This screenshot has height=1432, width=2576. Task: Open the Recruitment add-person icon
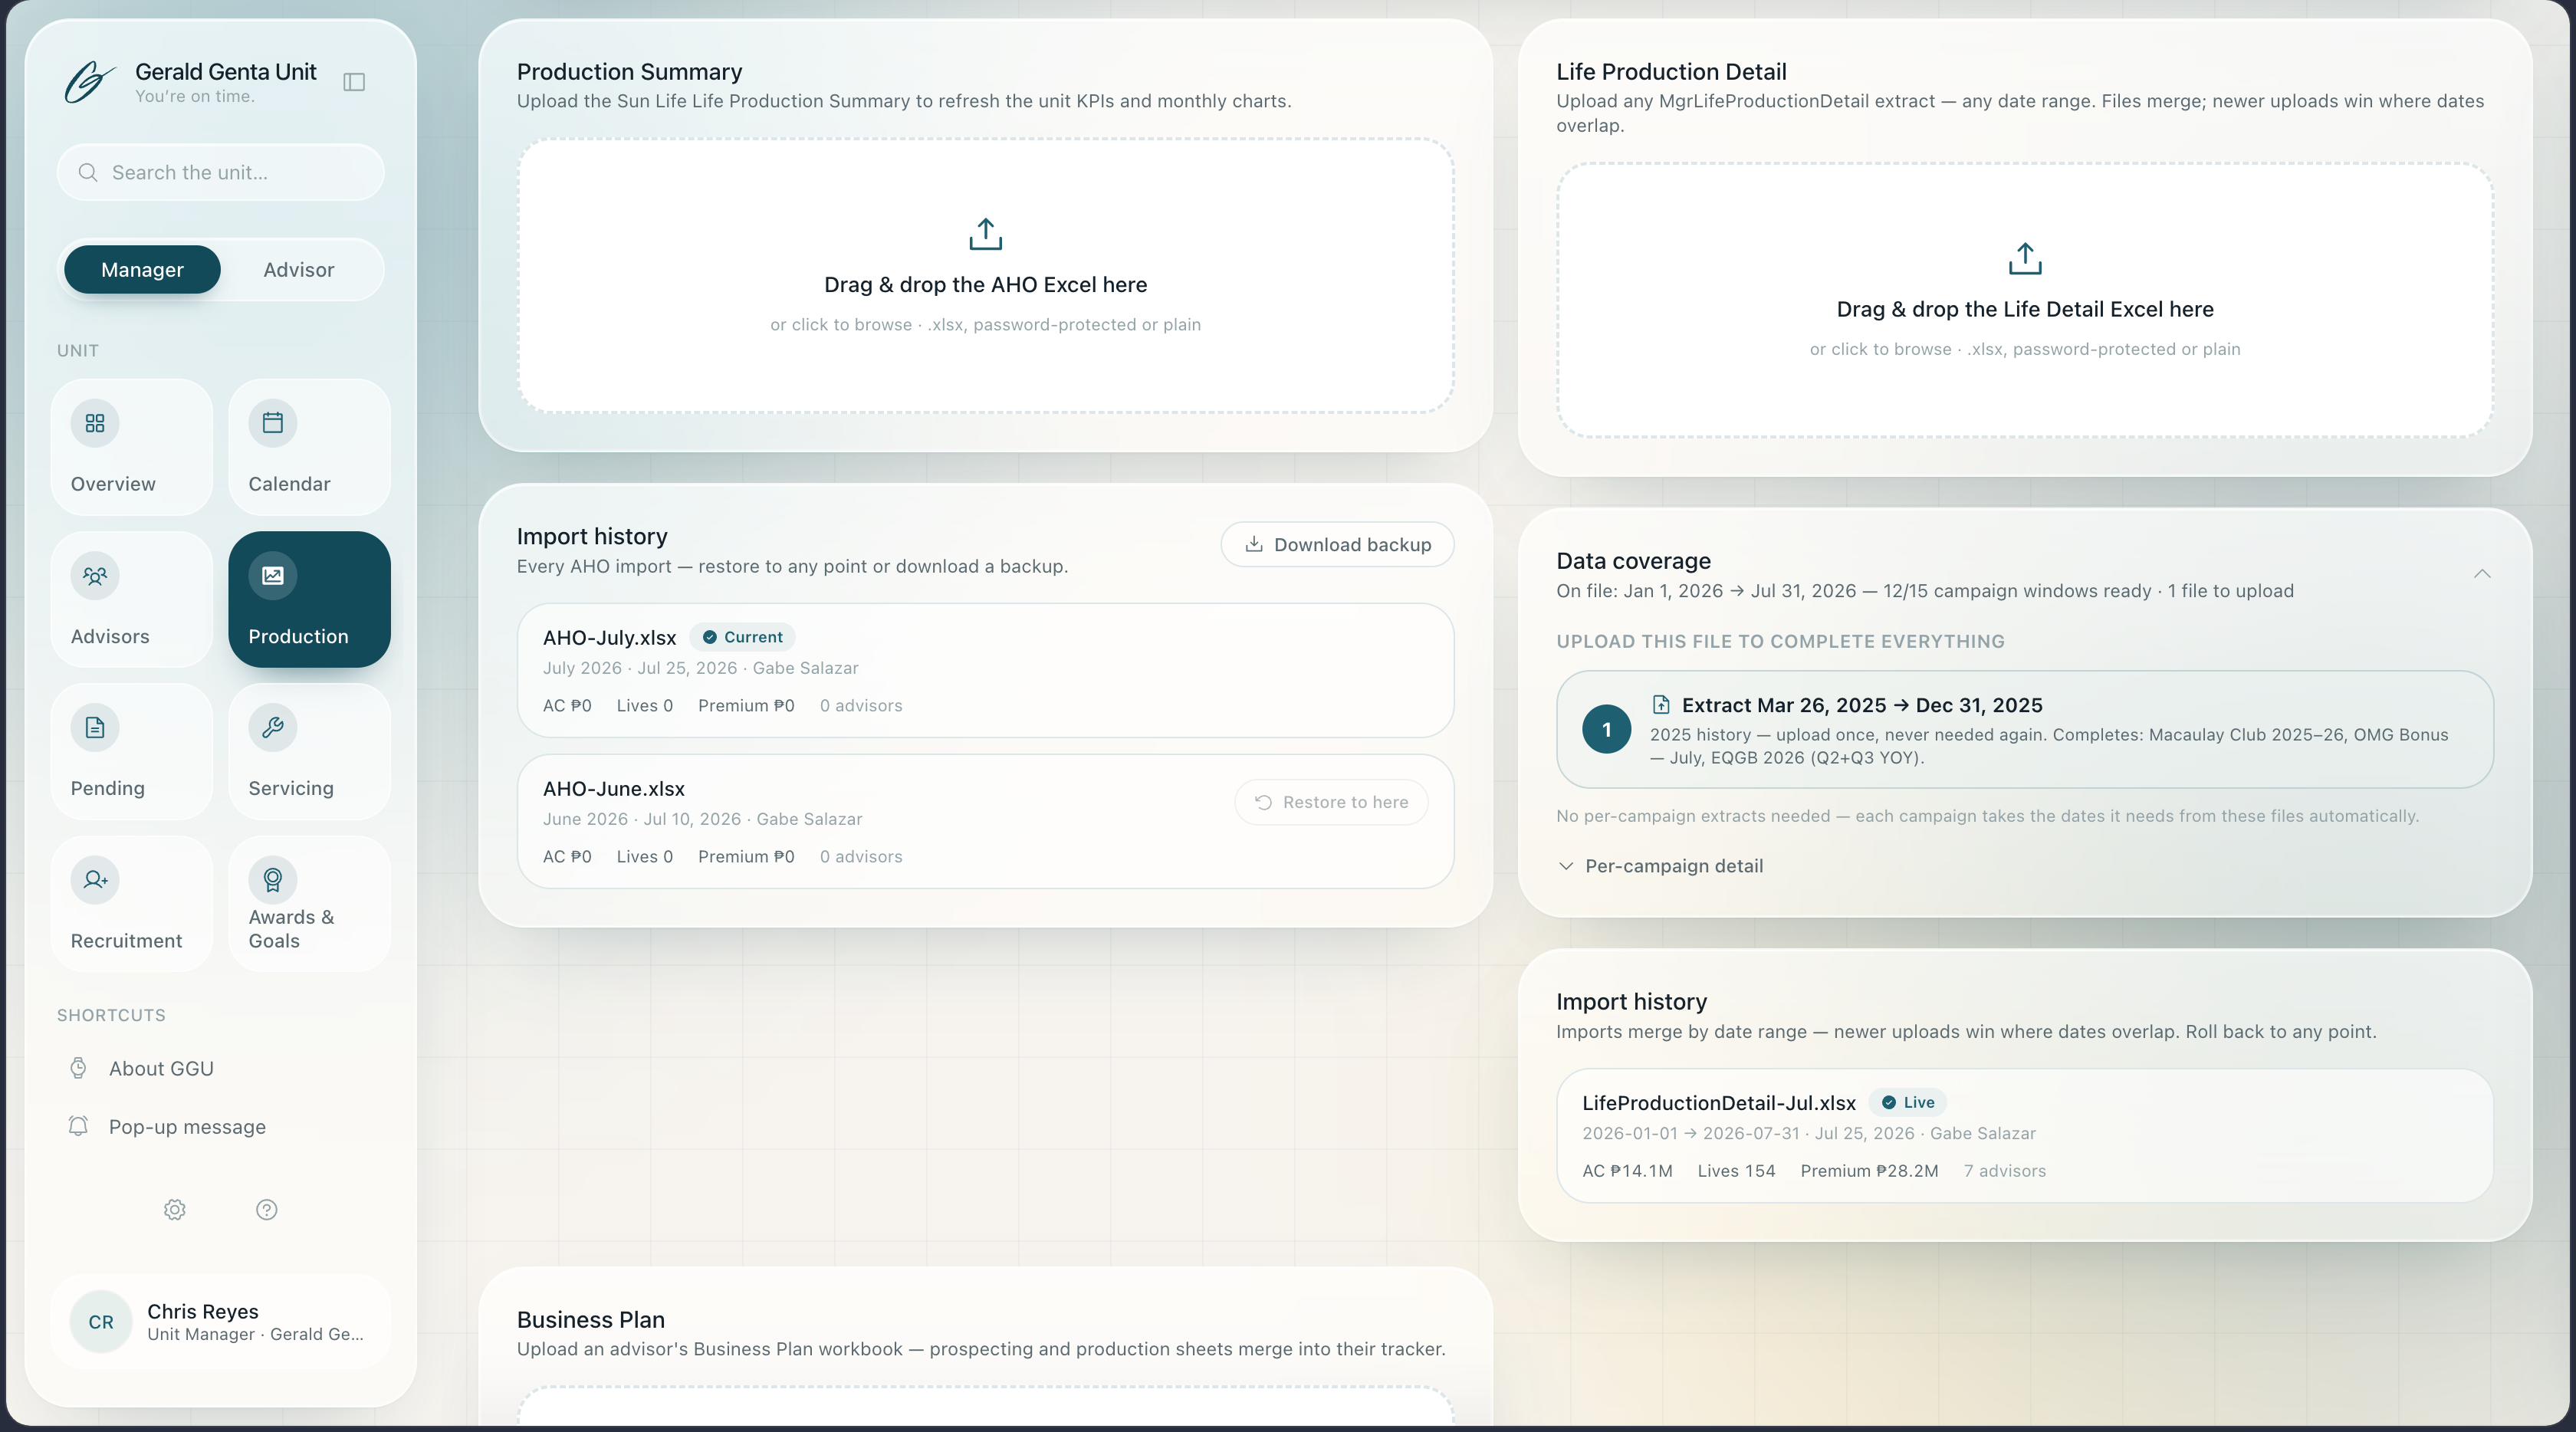(95, 880)
